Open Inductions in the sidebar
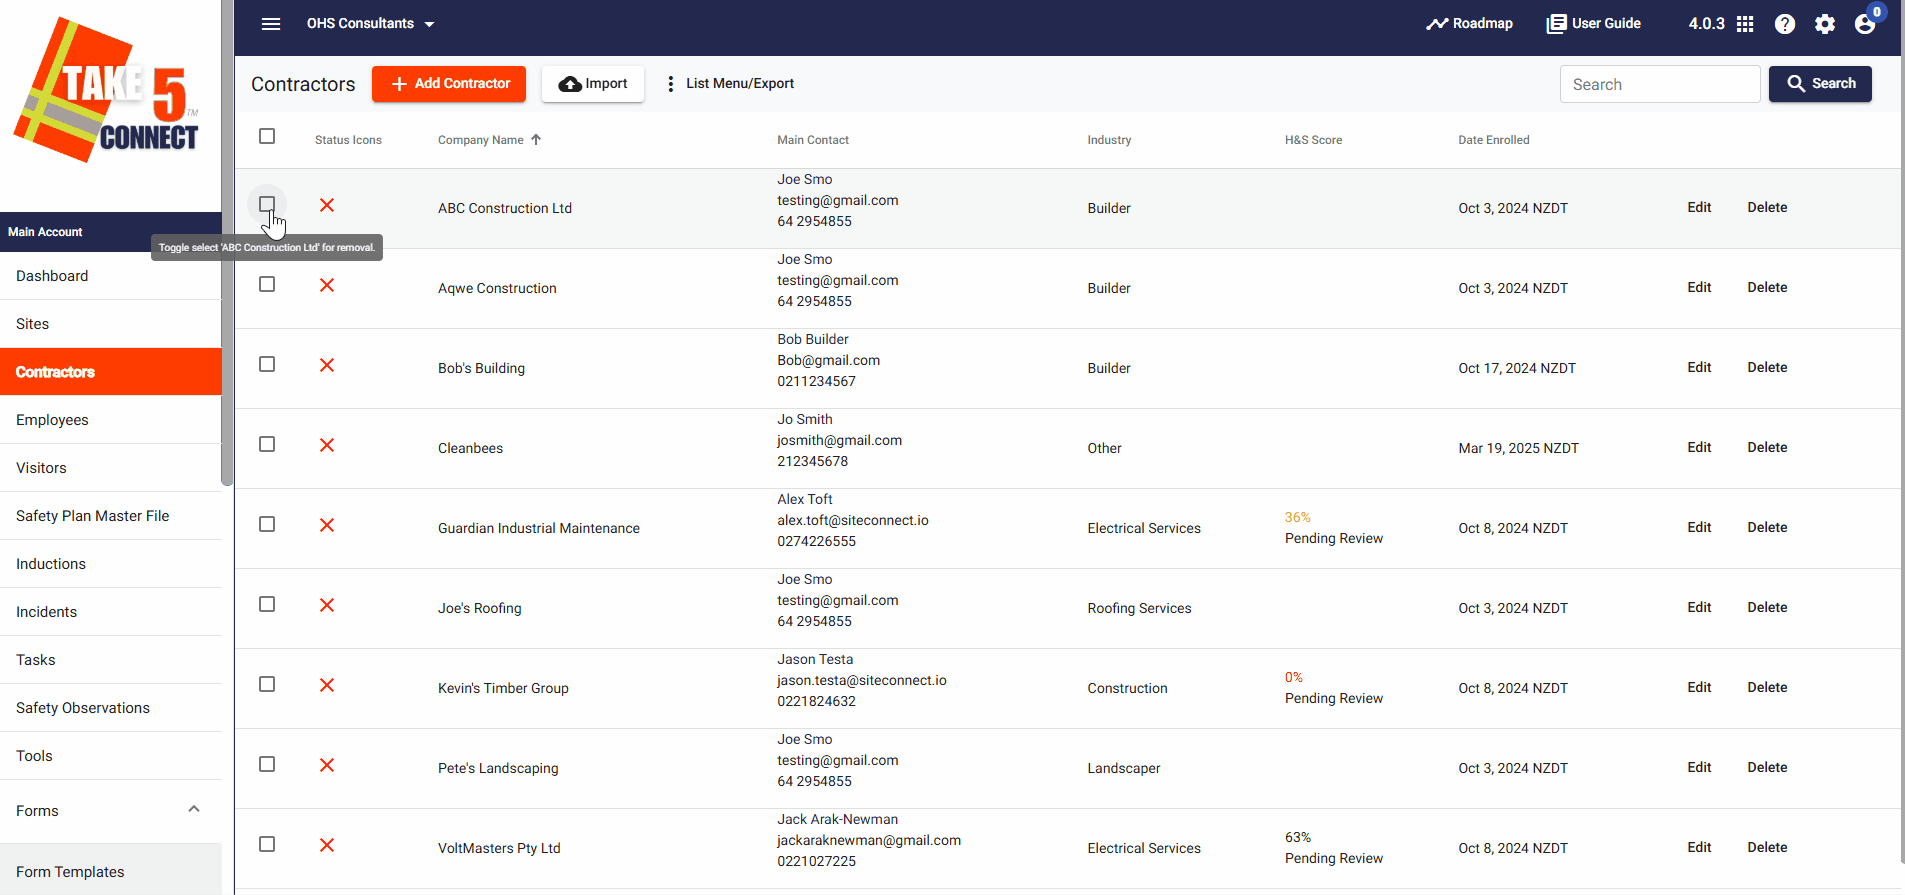 [110, 564]
